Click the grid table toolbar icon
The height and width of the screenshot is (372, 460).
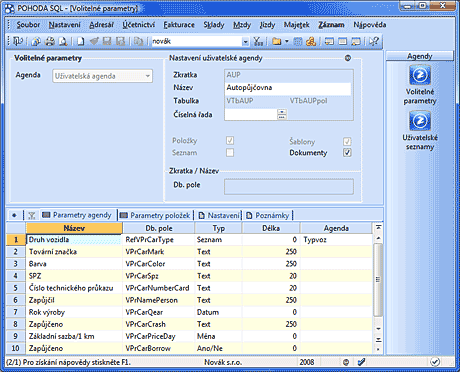(x=298, y=41)
